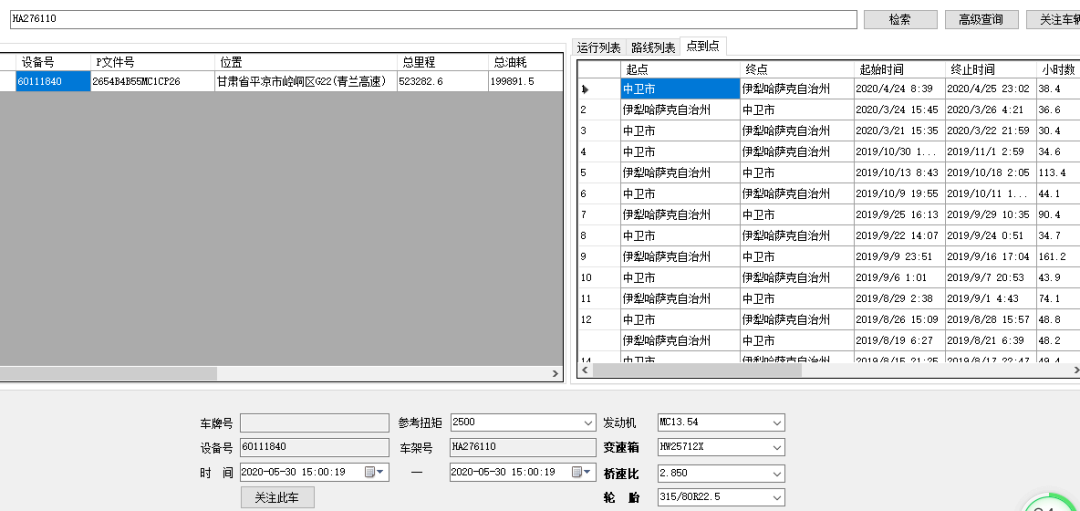
Task: Select row 1 start point 中卫市
Action: [681, 89]
